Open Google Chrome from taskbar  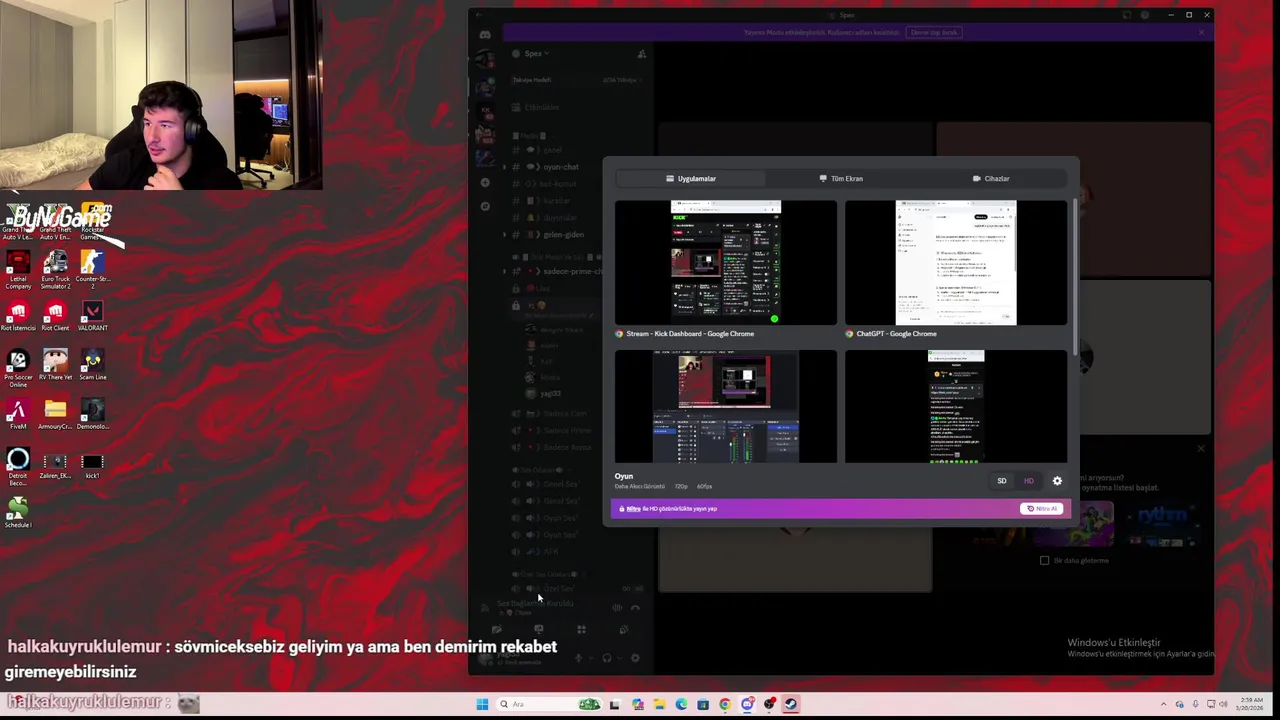725,704
